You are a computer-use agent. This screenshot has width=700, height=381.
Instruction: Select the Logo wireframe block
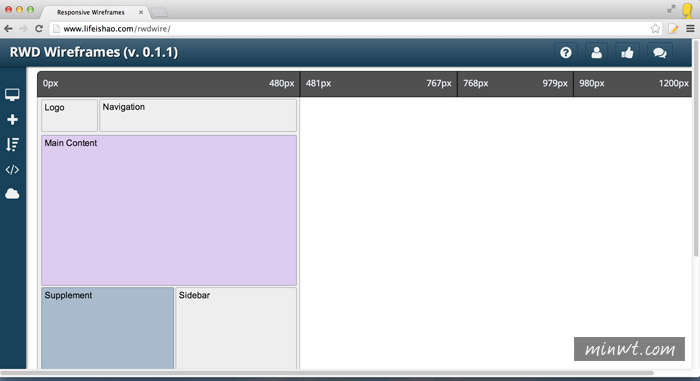point(69,115)
